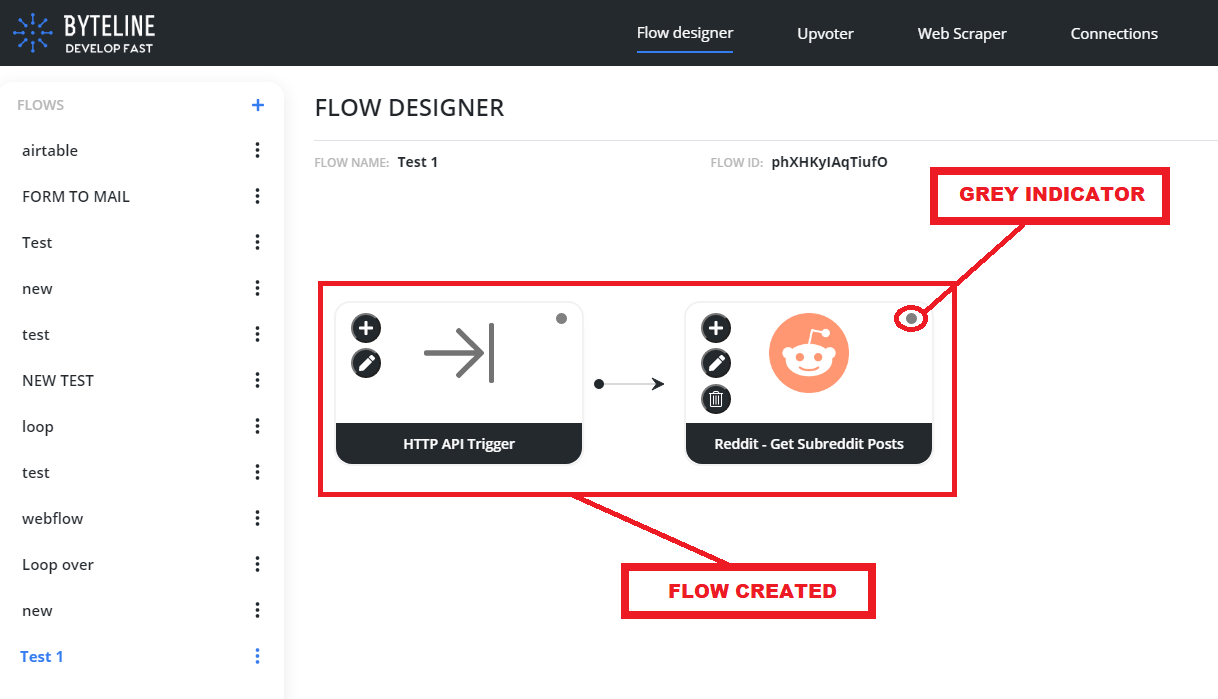Open options menu for webflow flow
This screenshot has width=1218, height=699.
tap(257, 518)
